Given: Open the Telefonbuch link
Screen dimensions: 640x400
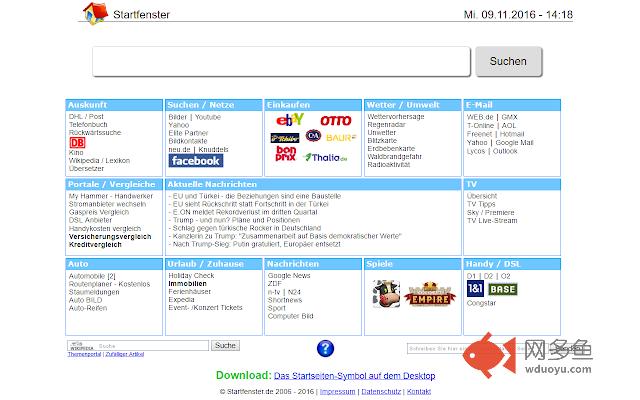Looking at the screenshot, I should 88,124.
